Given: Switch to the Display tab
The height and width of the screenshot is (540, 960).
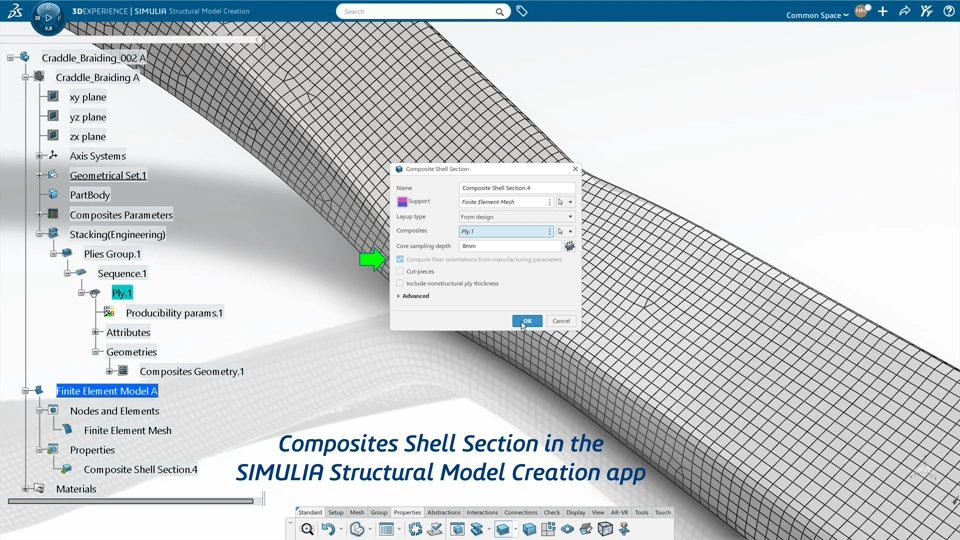Looking at the screenshot, I should pos(576,512).
